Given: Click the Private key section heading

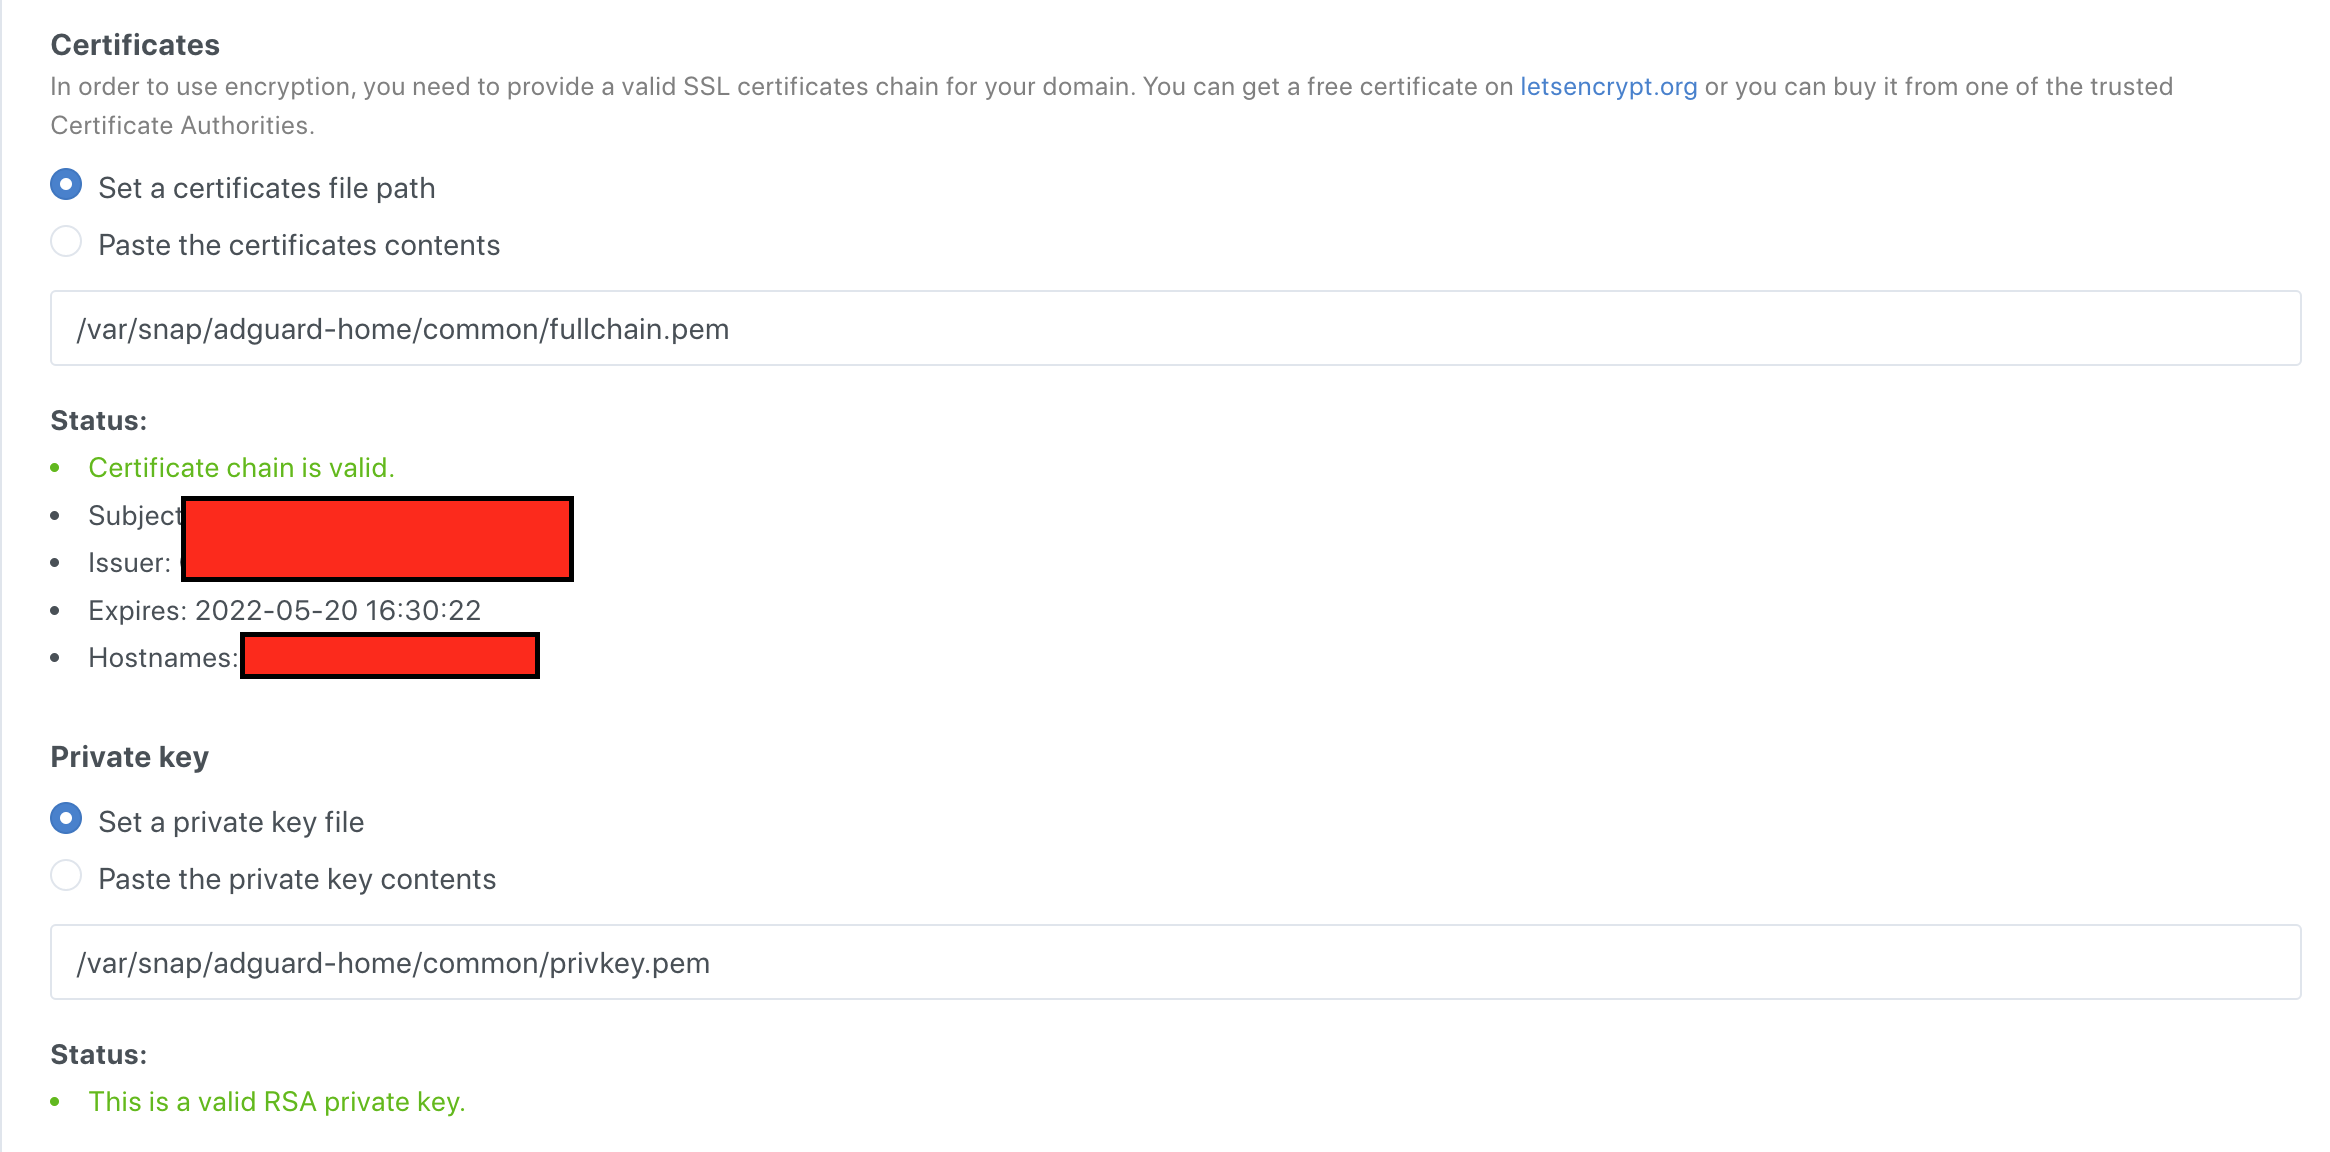Looking at the screenshot, I should tap(129, 757).
